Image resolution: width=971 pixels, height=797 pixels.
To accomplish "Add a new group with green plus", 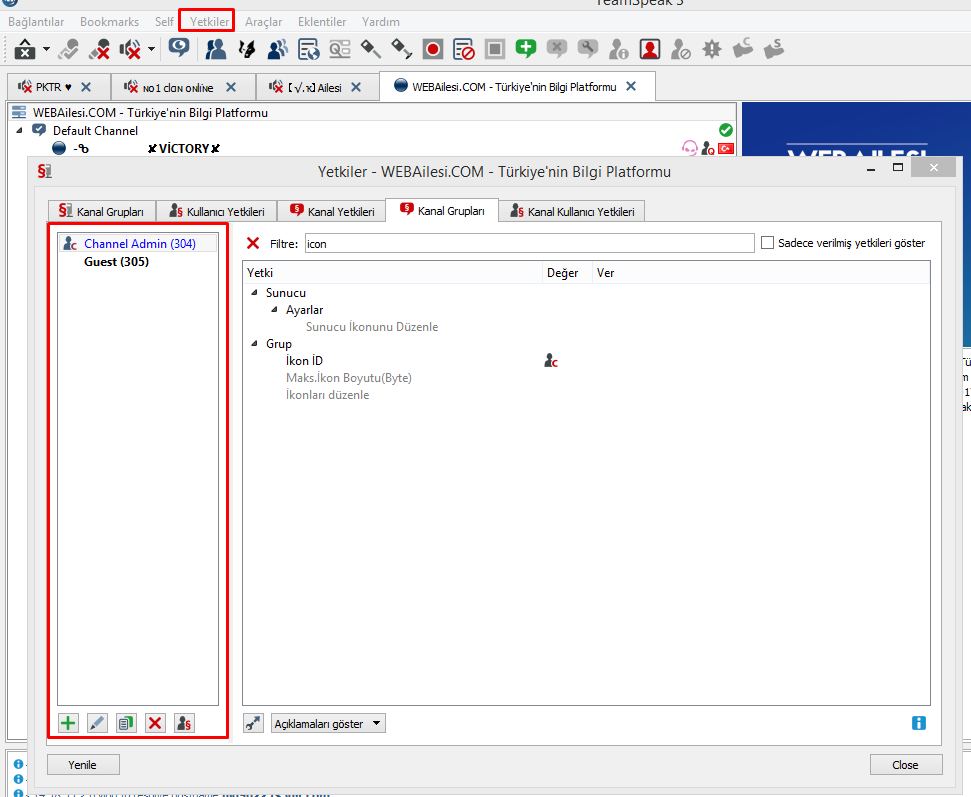I will [68, 723].
